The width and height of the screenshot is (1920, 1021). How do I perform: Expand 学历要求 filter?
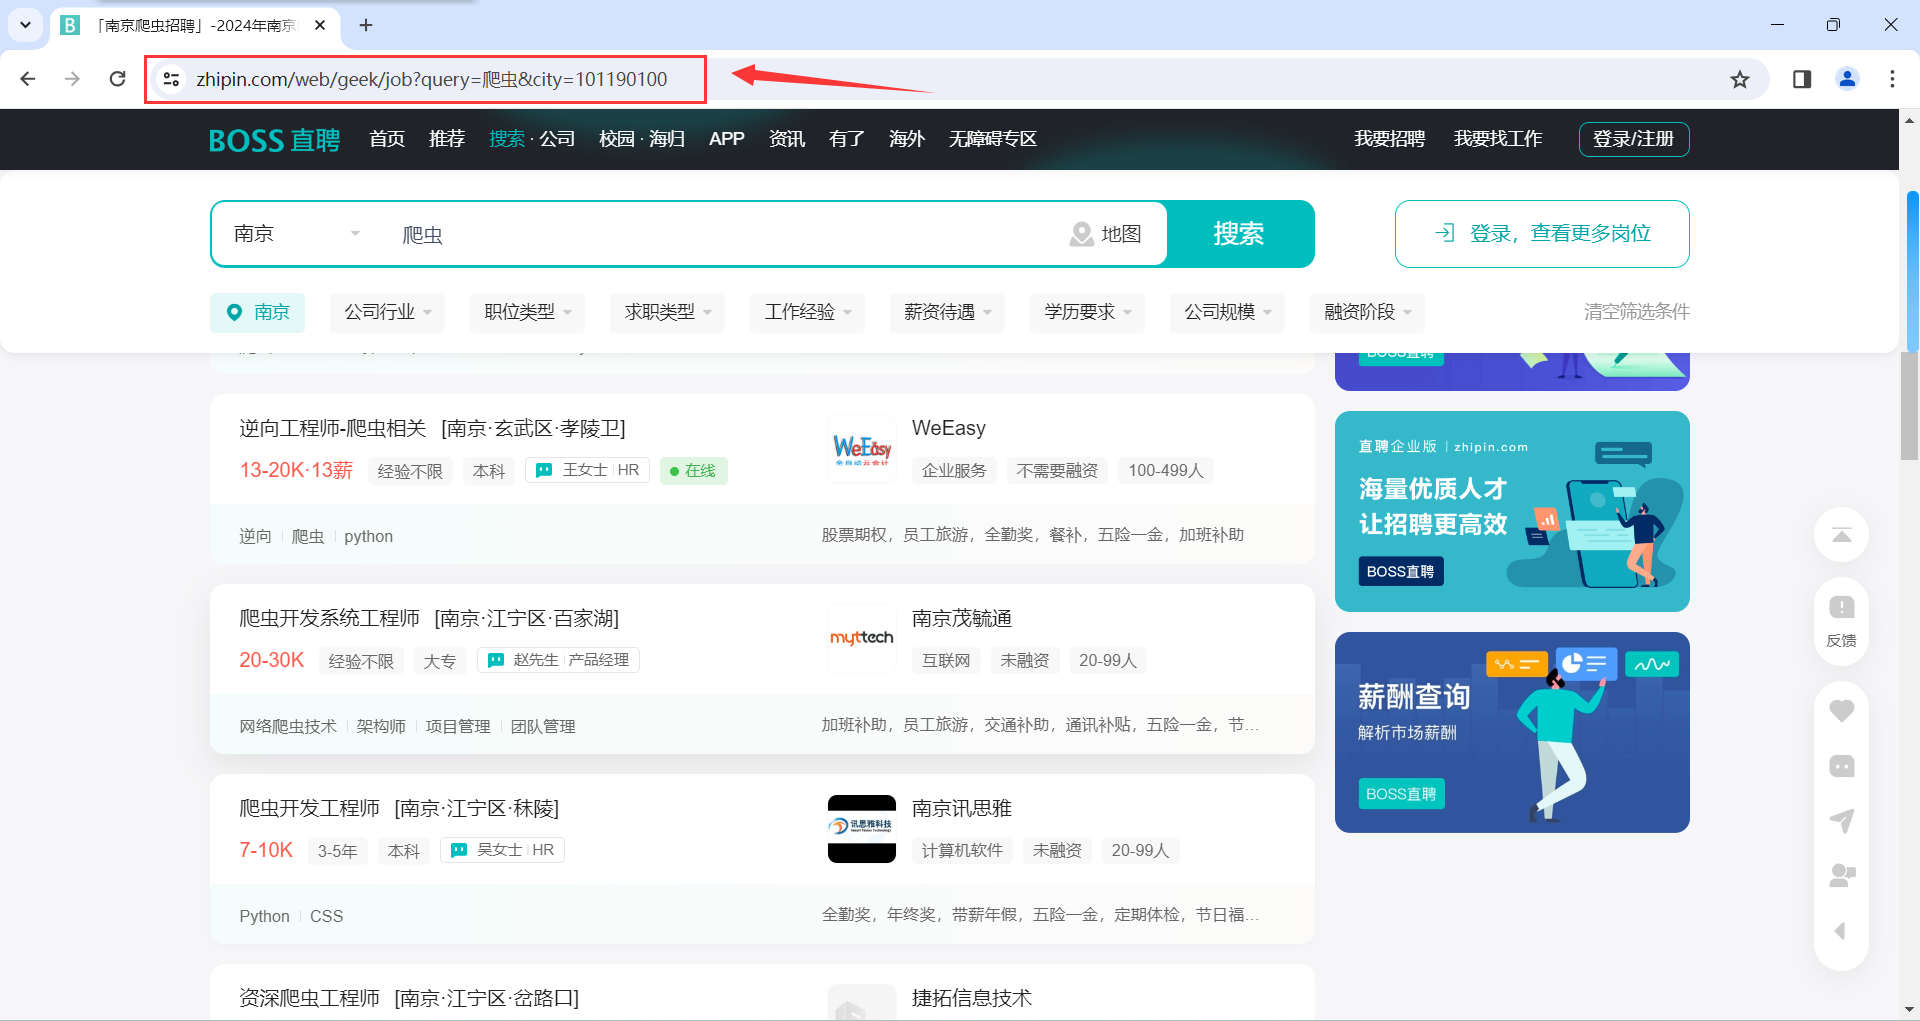[1088, 312]
